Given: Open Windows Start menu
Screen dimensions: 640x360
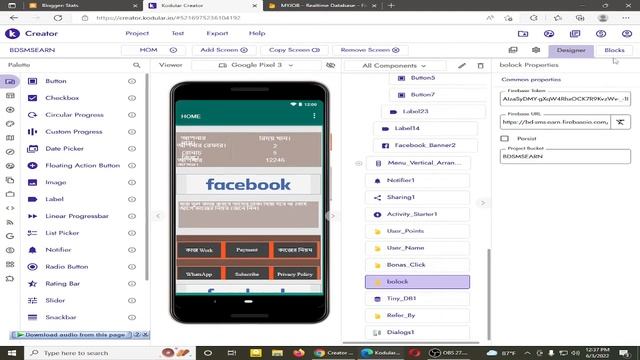Looking at the screenshot, I should 12,353.
